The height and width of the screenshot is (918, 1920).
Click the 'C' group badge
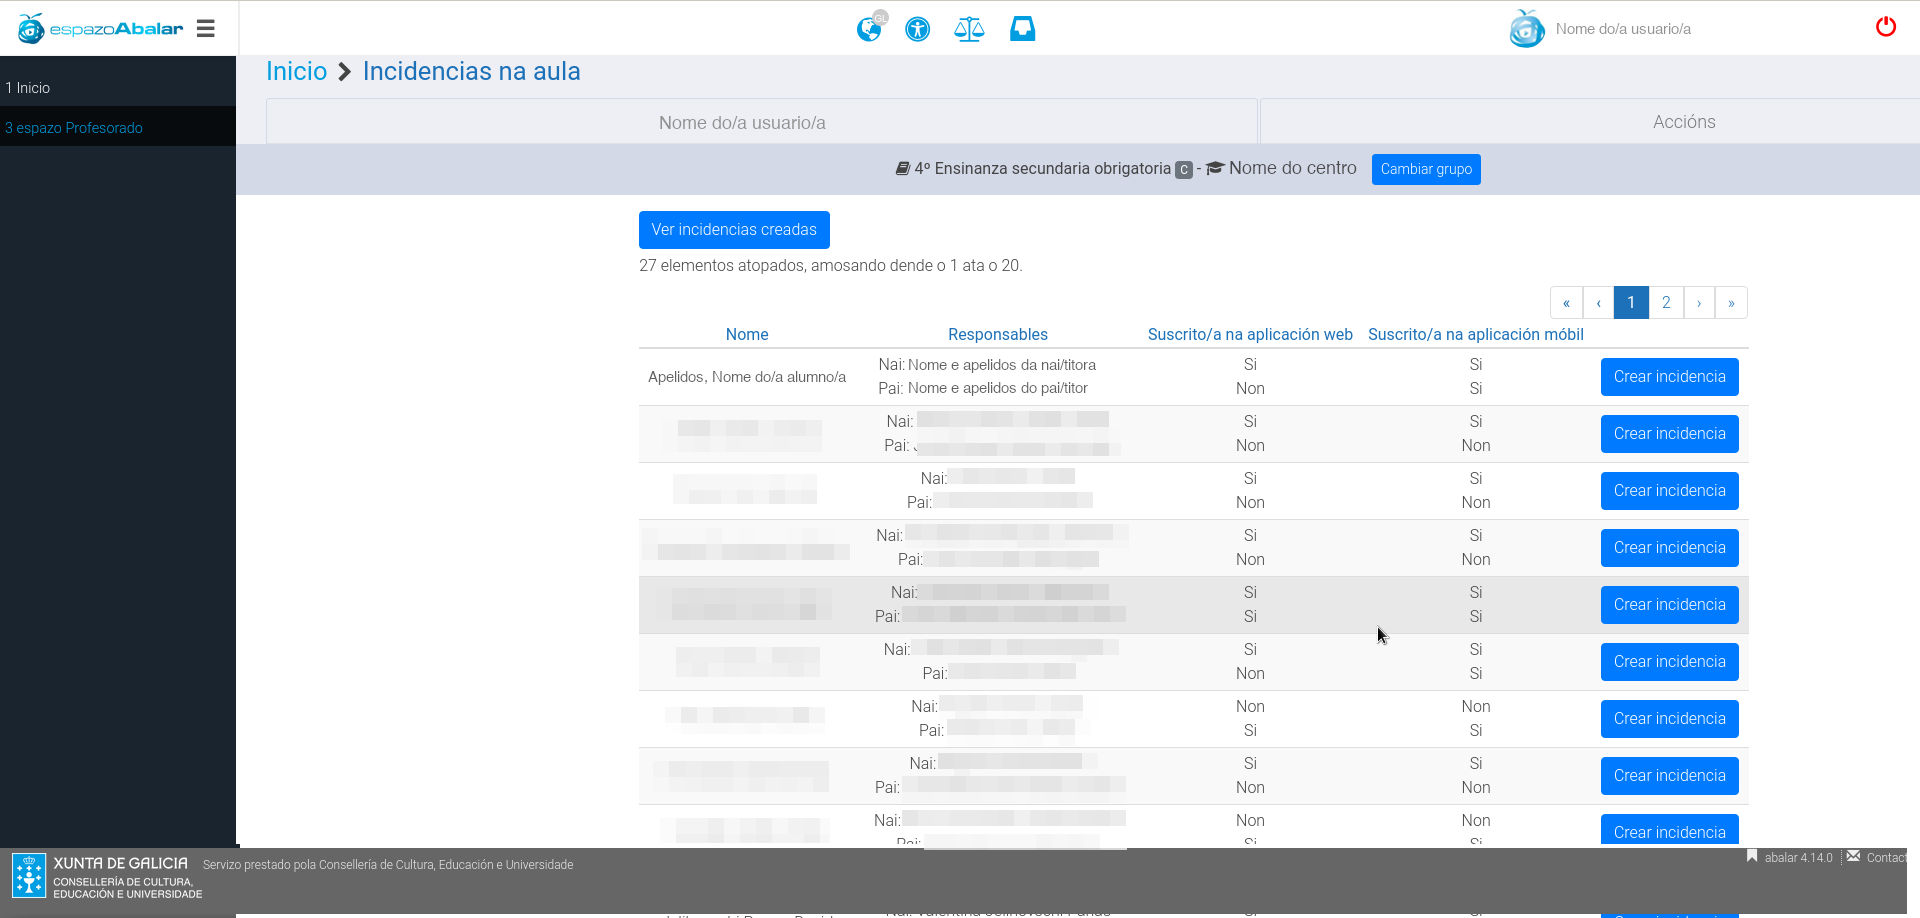pyautogui.click(x=1184, y=170)
